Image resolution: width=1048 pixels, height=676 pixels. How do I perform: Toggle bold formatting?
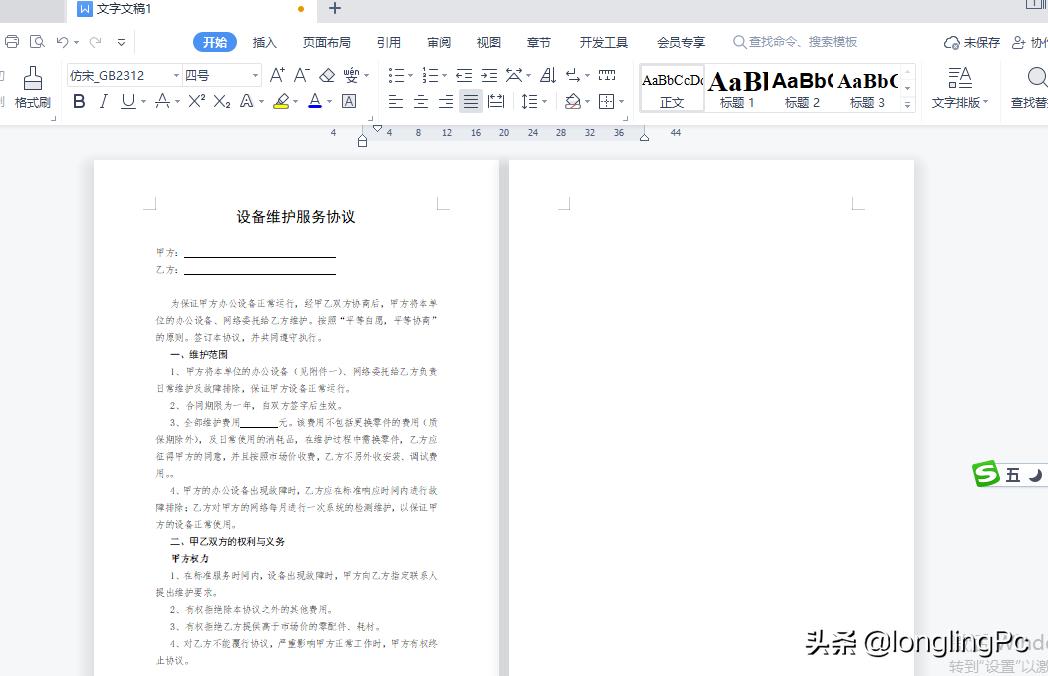pos(79,101)
